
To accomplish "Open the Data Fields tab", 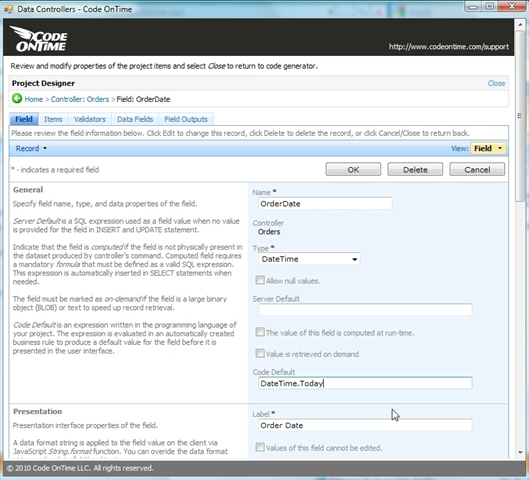I will (135, 119).
